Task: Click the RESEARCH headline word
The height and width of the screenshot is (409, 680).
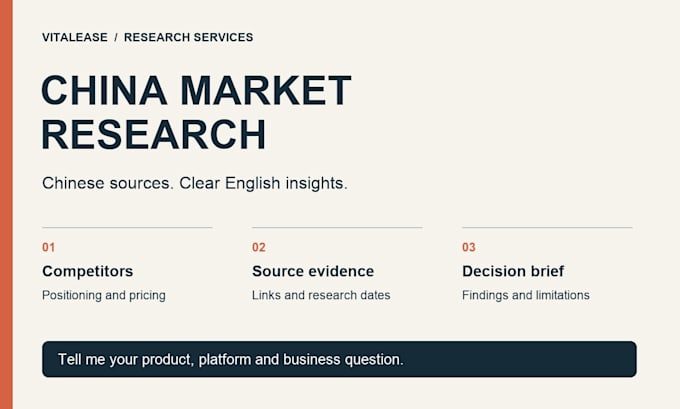Action: coord(154,134)
